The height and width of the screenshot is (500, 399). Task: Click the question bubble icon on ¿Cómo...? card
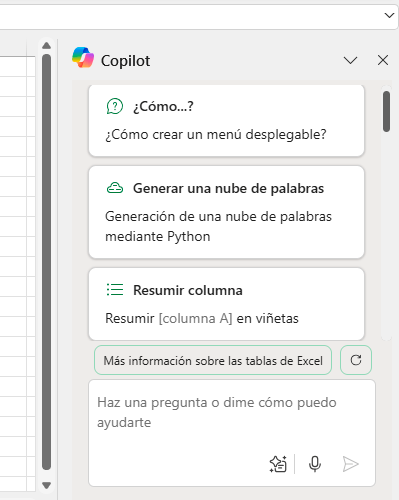tap(115, 107)
